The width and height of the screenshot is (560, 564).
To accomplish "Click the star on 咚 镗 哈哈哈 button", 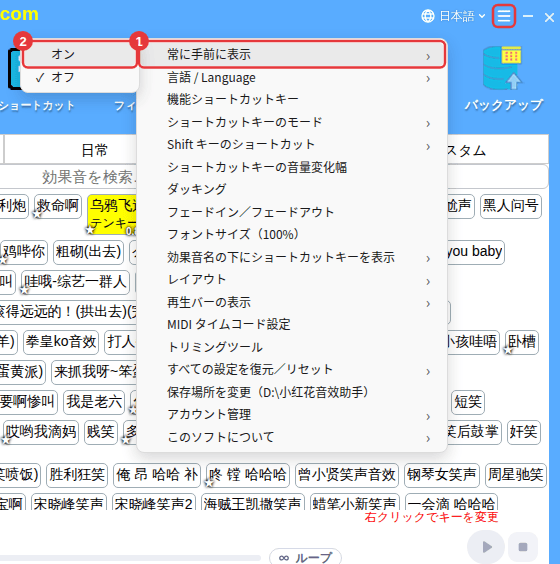I will 209,483.
